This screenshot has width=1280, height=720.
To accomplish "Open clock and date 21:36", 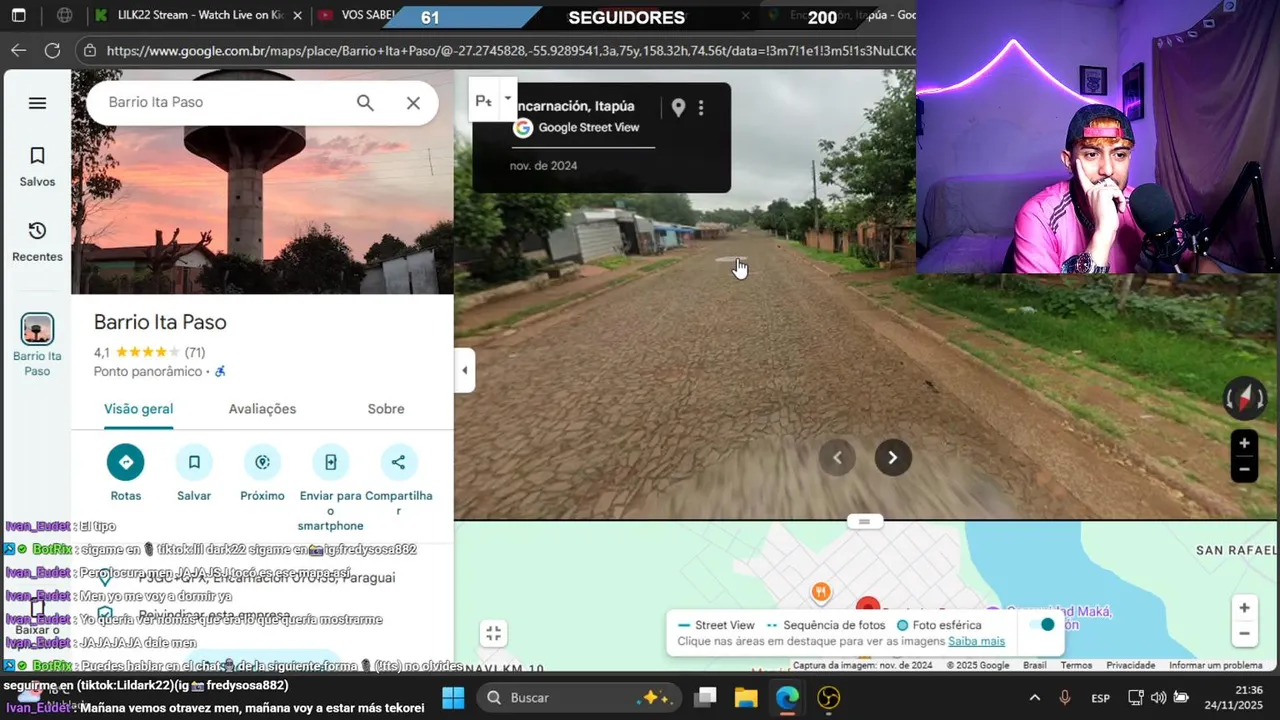I will click(x=1236, y=697).
